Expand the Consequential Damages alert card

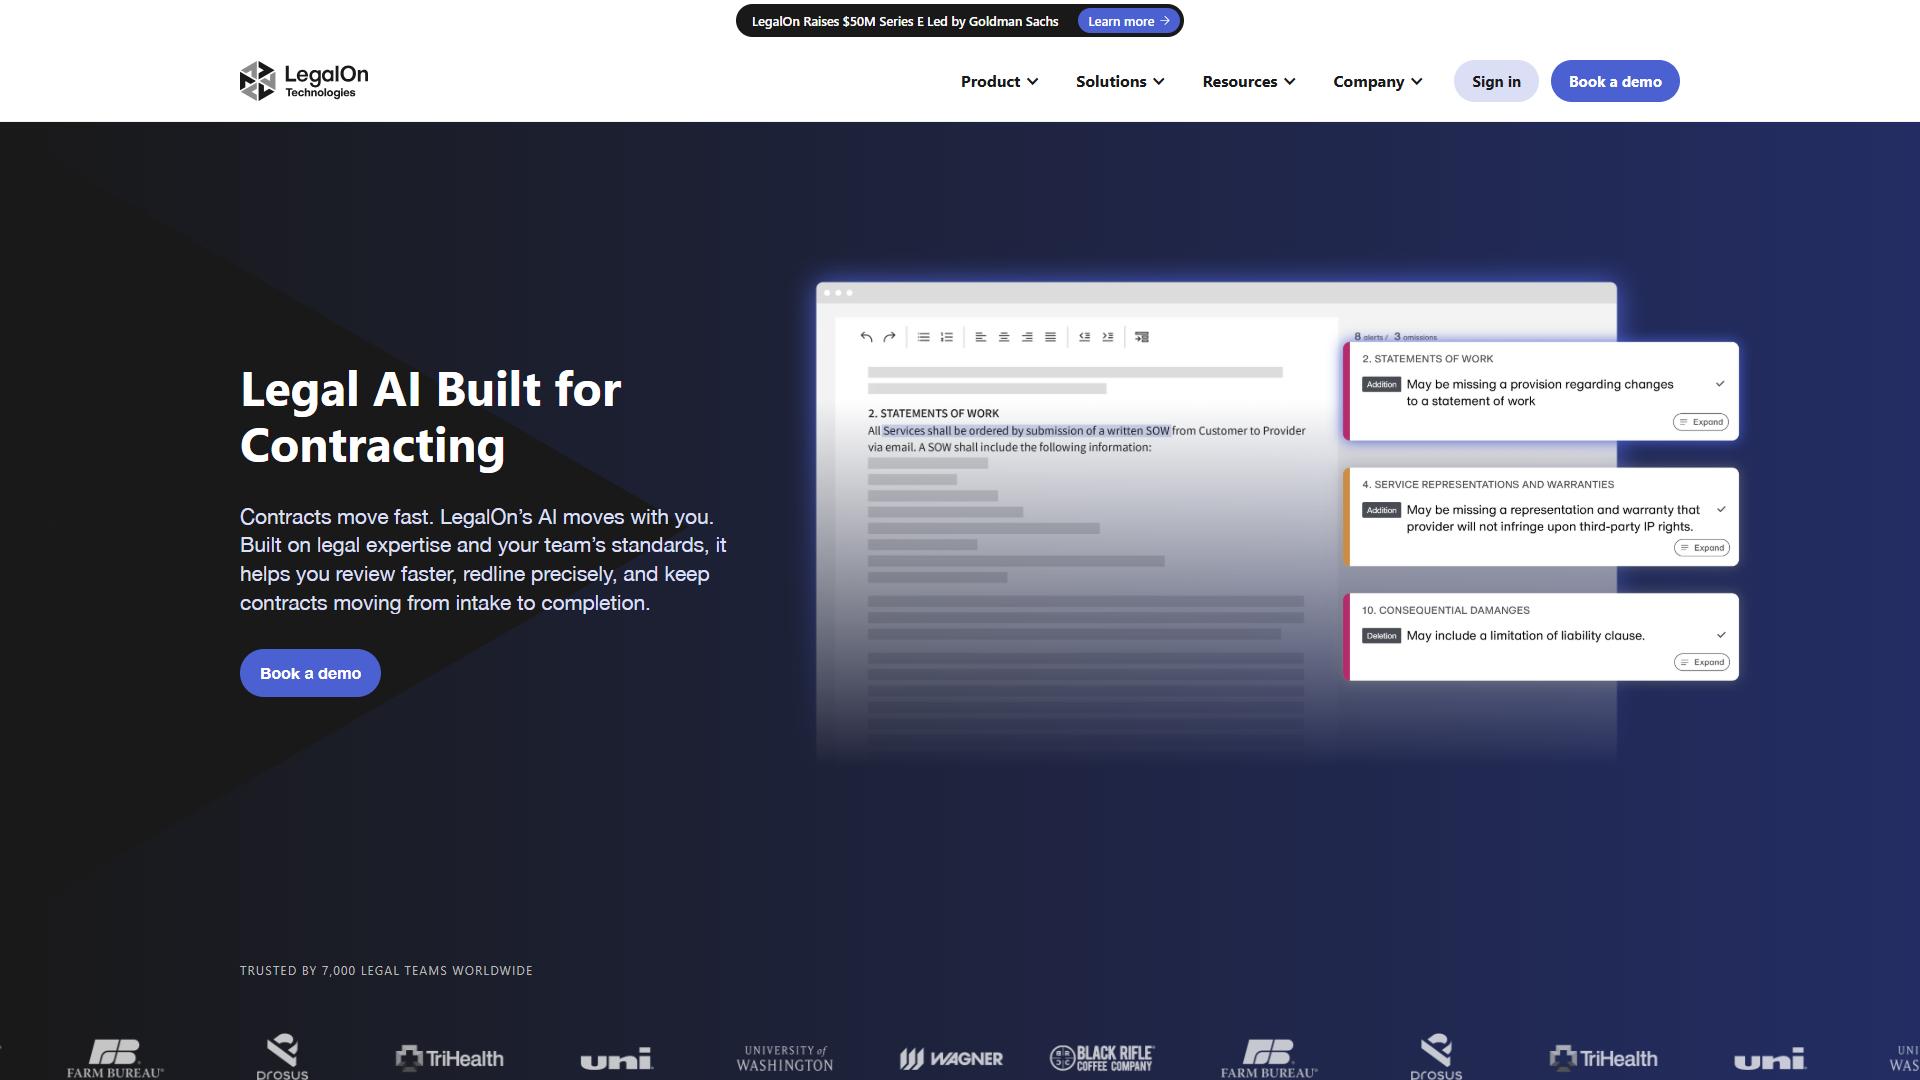1702,662
